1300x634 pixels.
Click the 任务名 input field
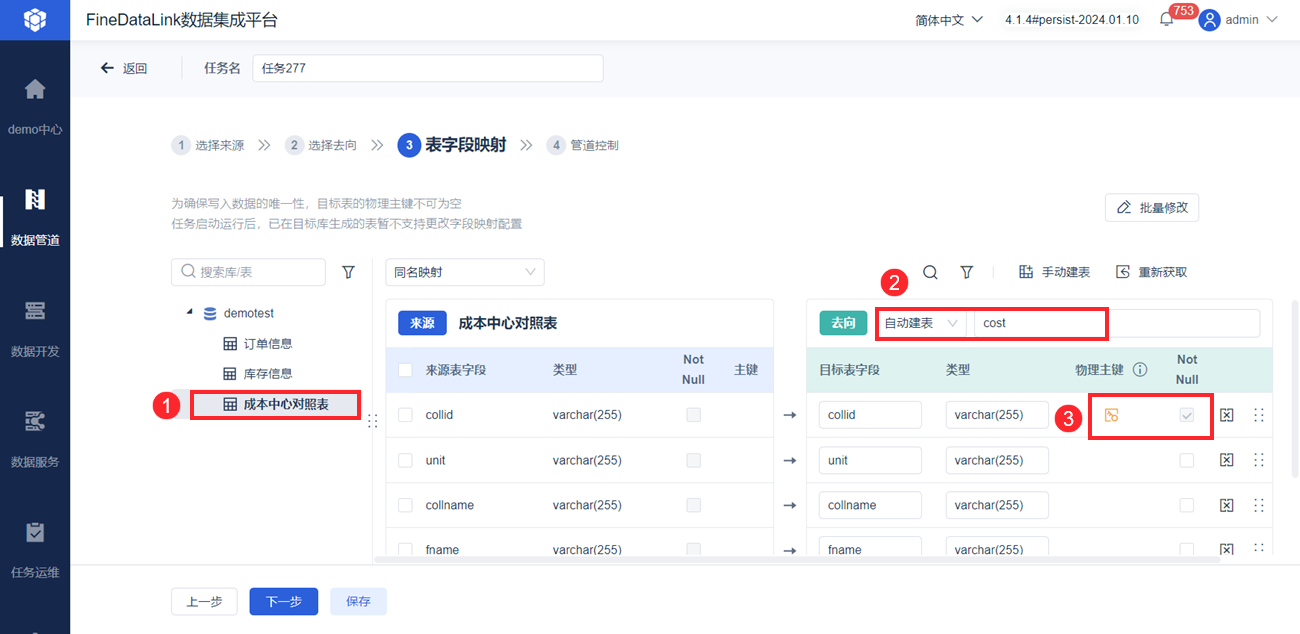coord(428,68)
